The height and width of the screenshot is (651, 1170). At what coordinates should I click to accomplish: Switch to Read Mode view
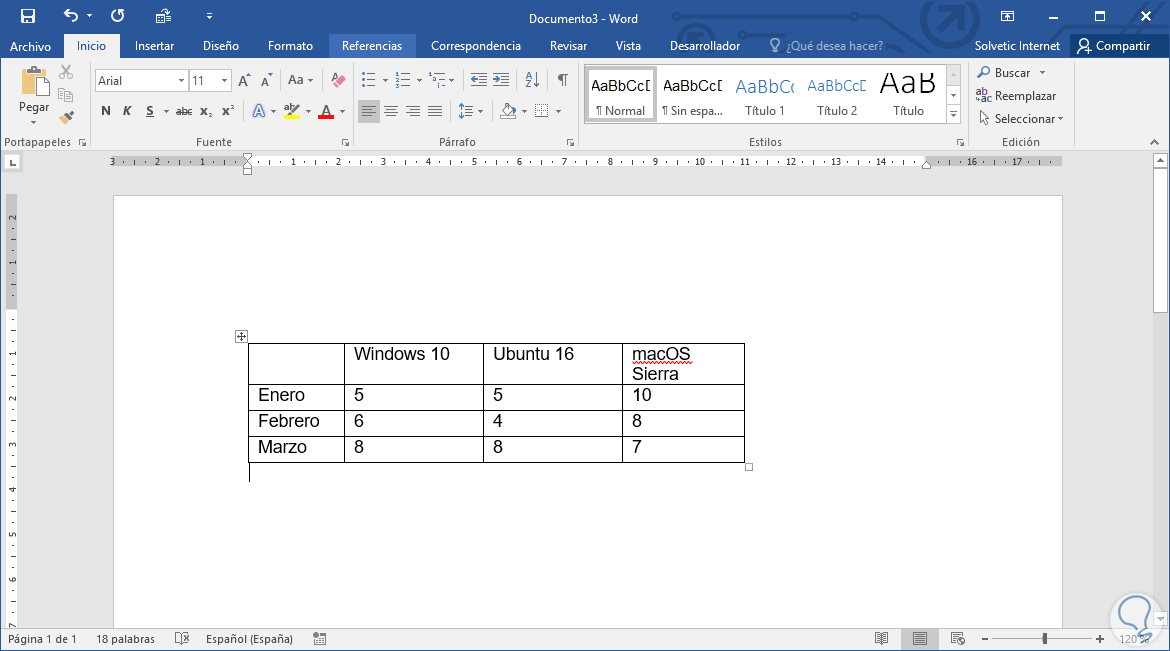(881, 638)
